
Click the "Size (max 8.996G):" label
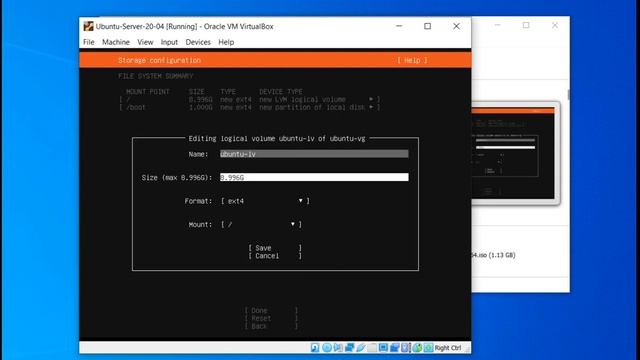(177, 178)
